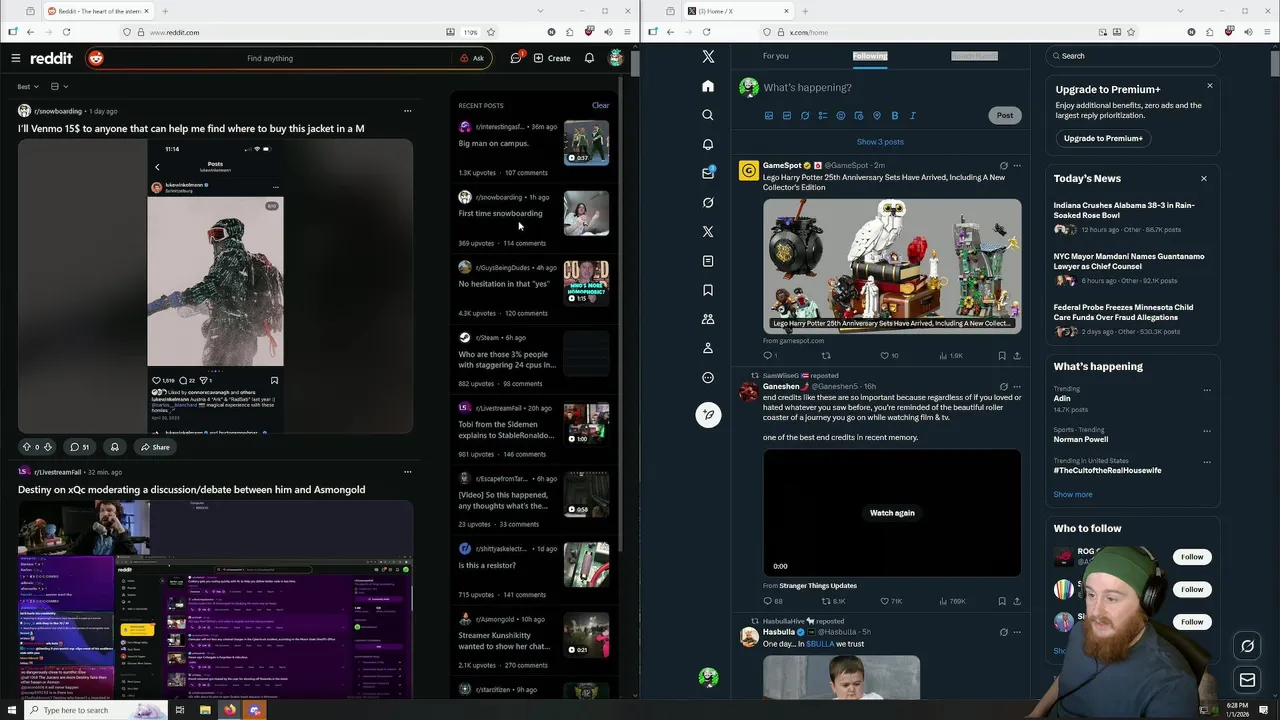Open the feed view layout dropdown

58,87
